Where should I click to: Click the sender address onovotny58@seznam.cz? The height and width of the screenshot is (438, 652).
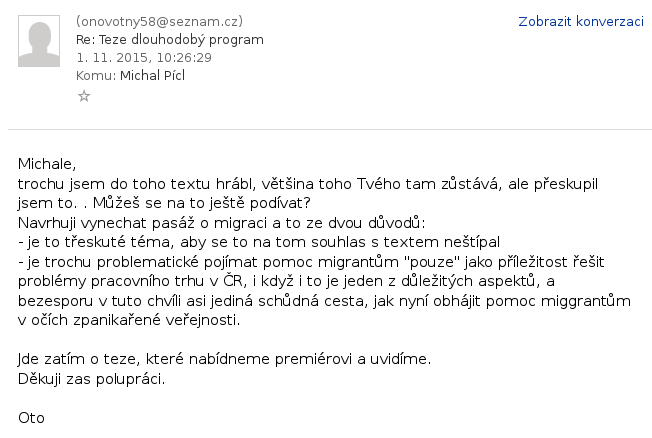click(159, 21)
